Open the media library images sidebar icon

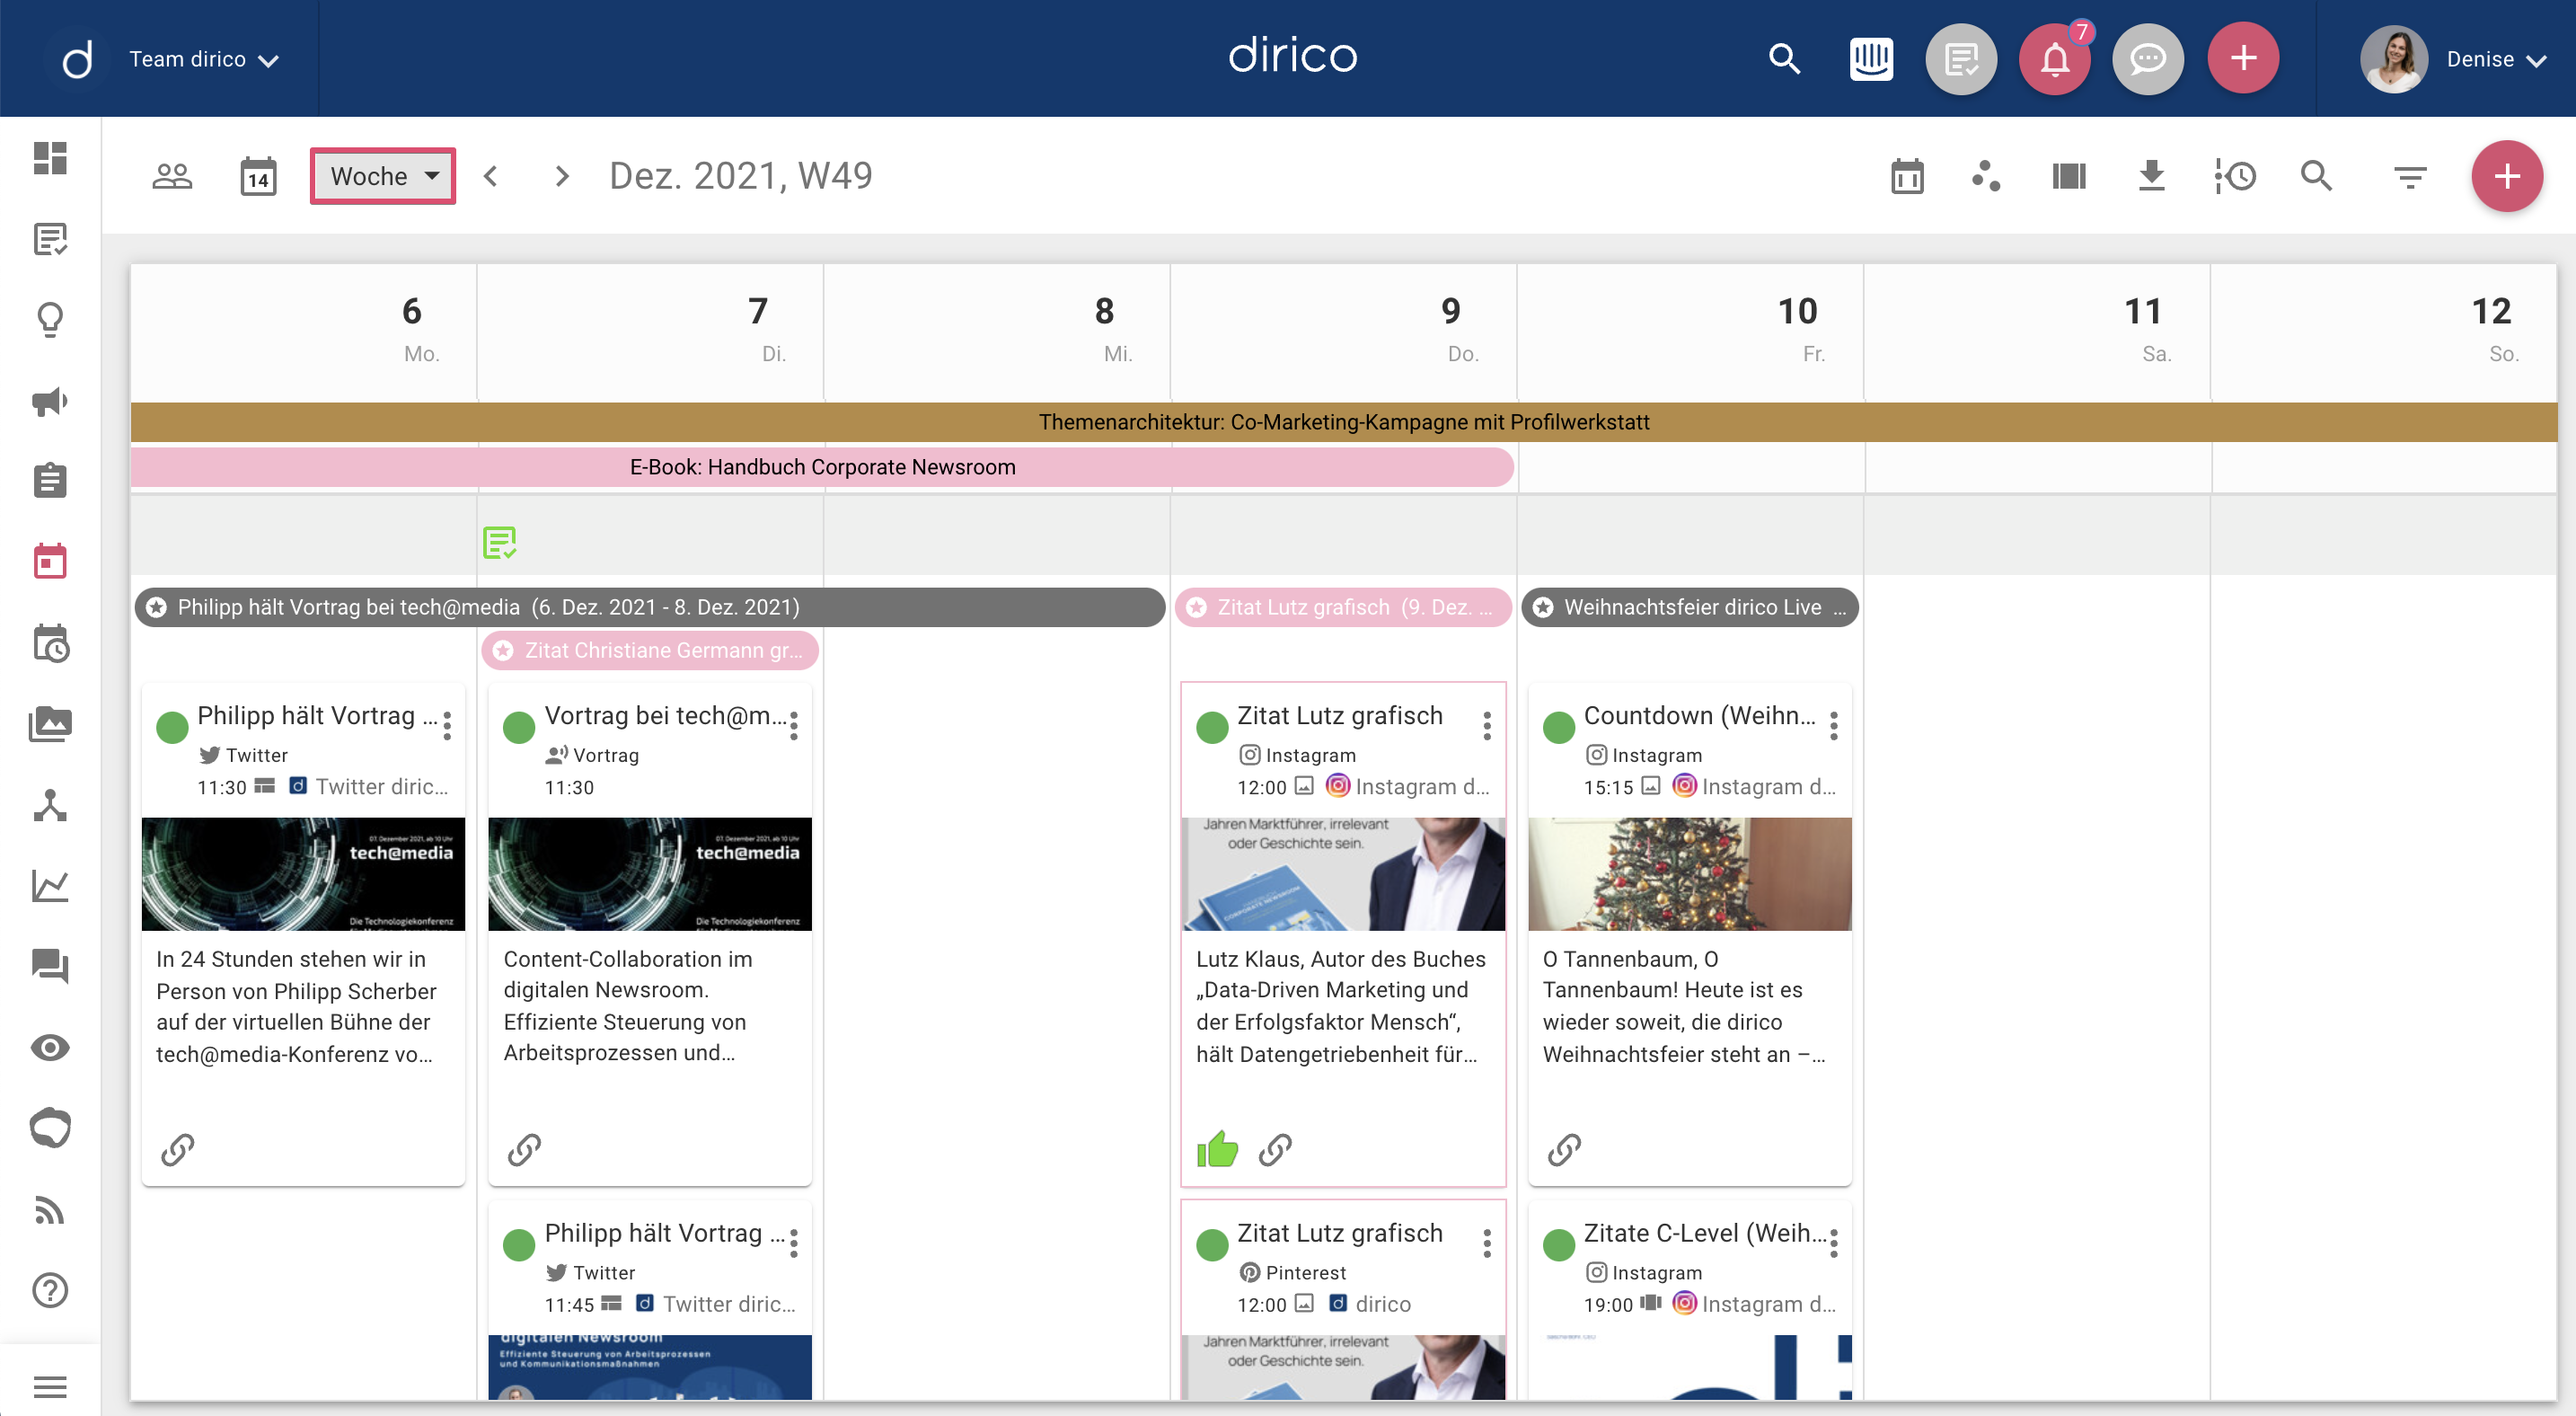tap(50, 723)
